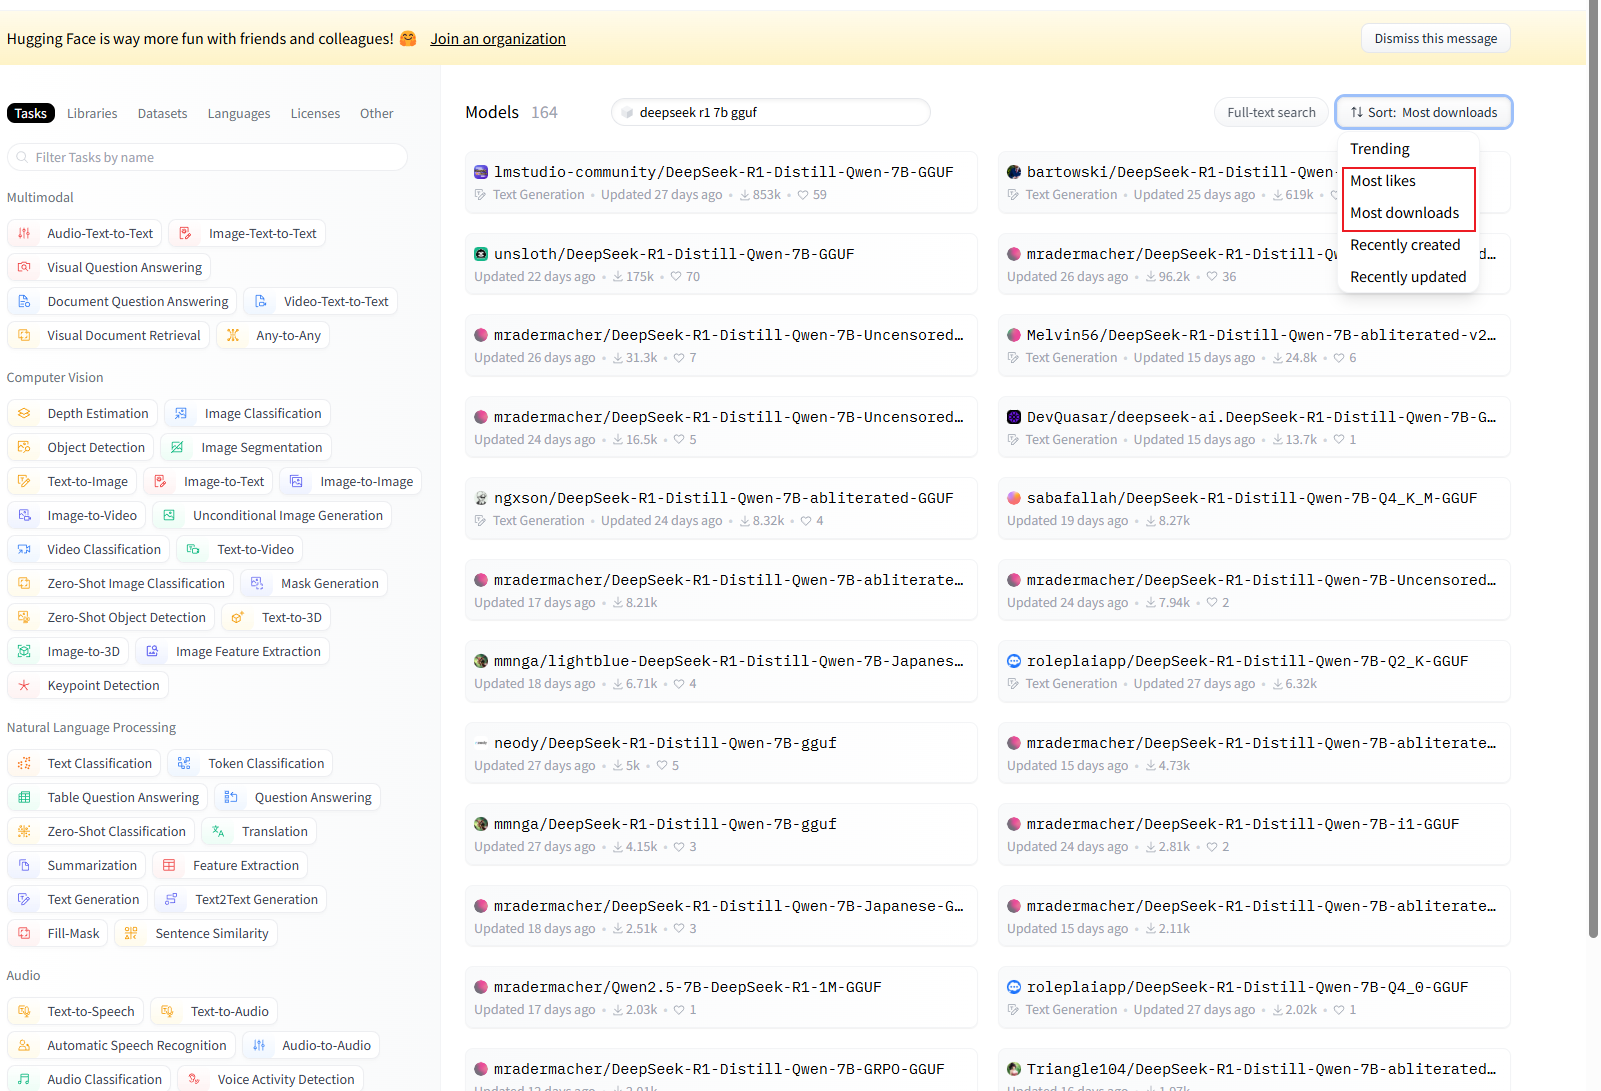Click the Filter Tasks by name field
1601x1091 pixels.
click(207, 157)
